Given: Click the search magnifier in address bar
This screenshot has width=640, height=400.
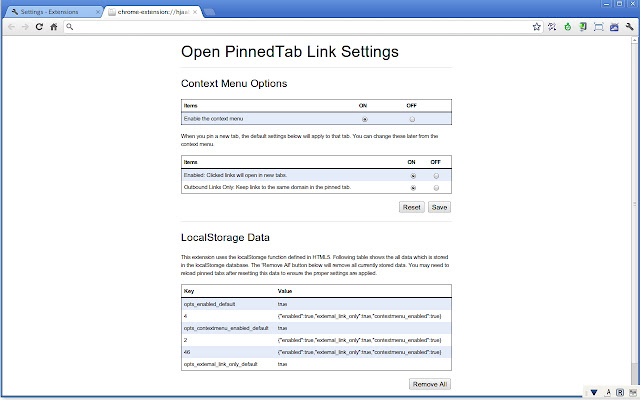Looking at the screenshot, I should (70, 27).
